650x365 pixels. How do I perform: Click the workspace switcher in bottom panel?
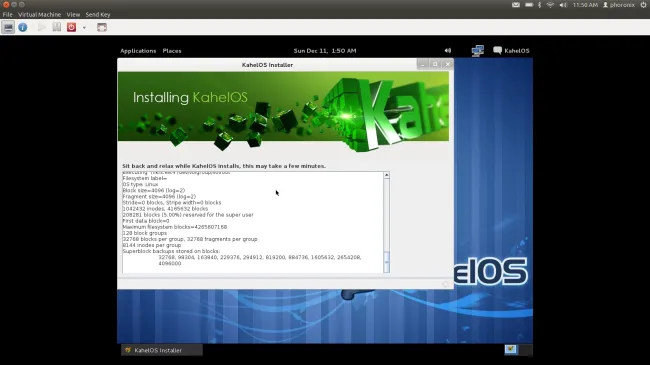click(518, 350)
